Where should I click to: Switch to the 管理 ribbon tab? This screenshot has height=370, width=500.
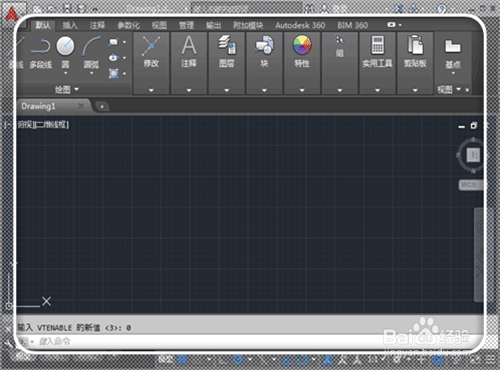coord(186,25)
